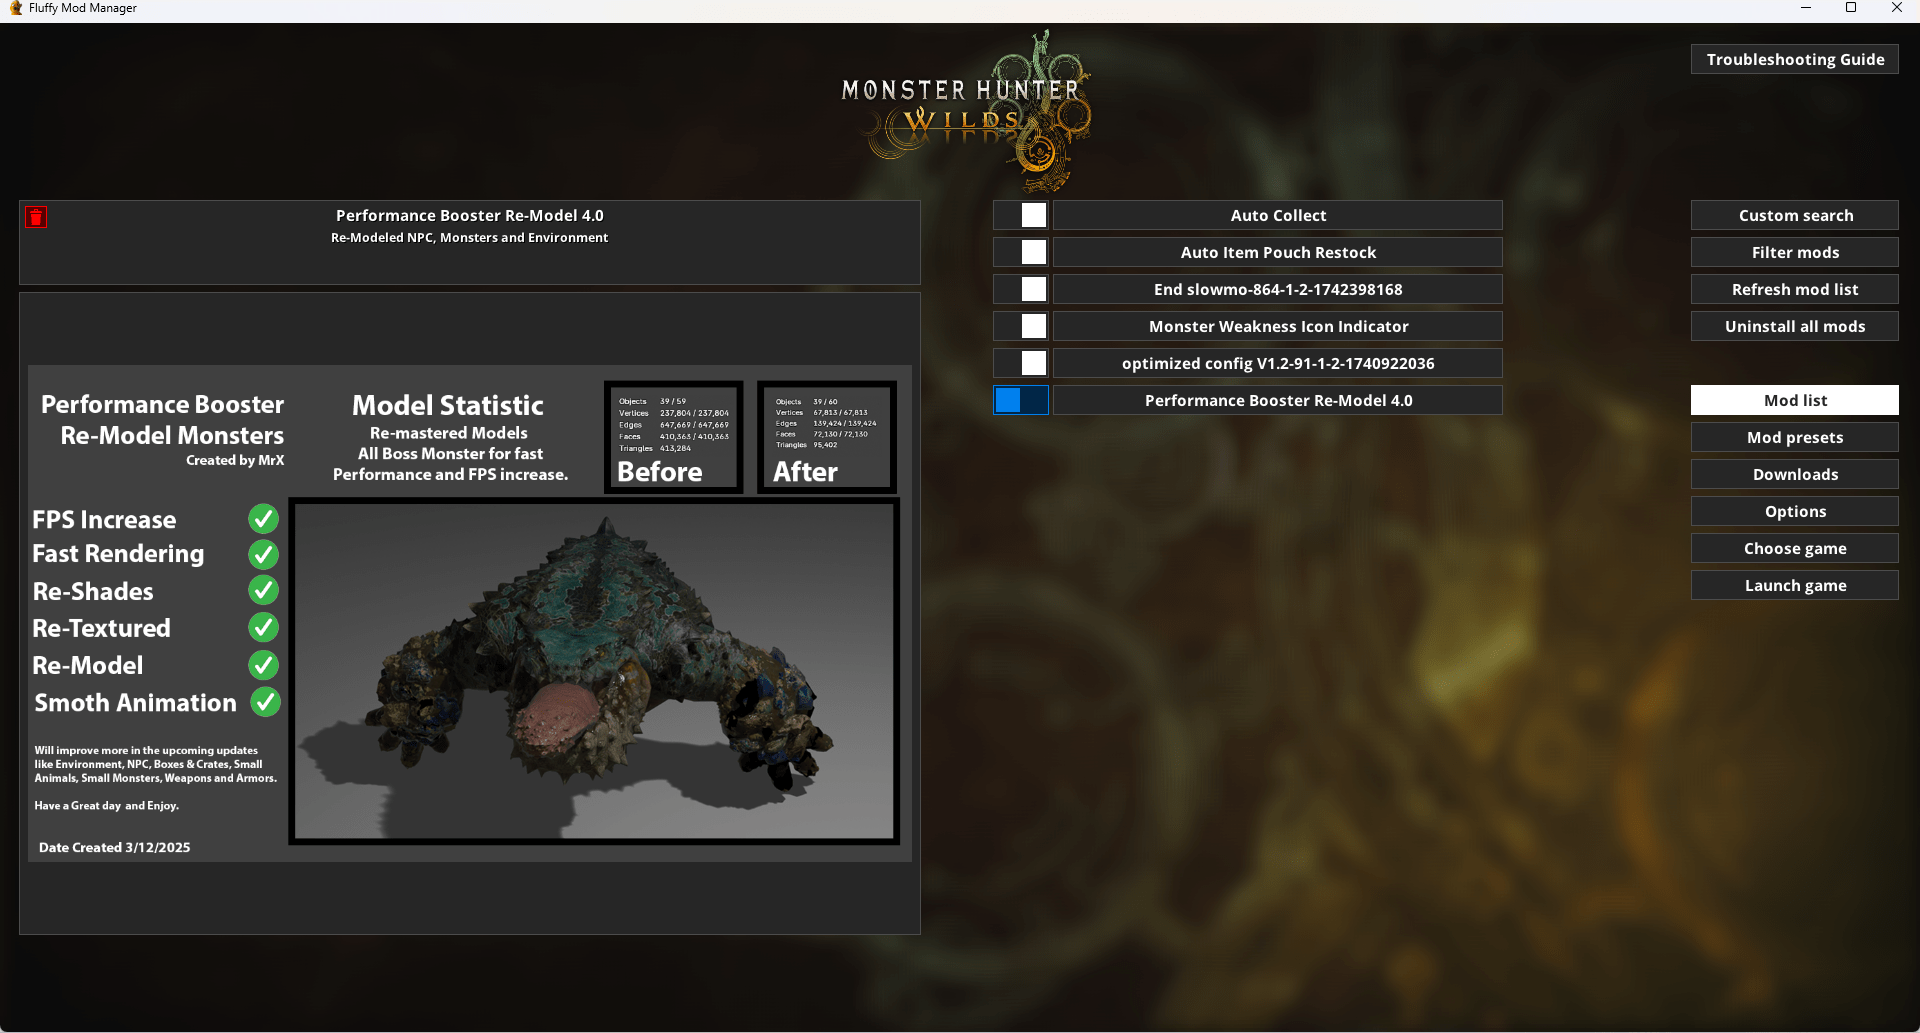Open the Options menu
Image resolution: width=1920 pixels, height=1033 pixels.
pyautogui.click(x=1794, y=512)
